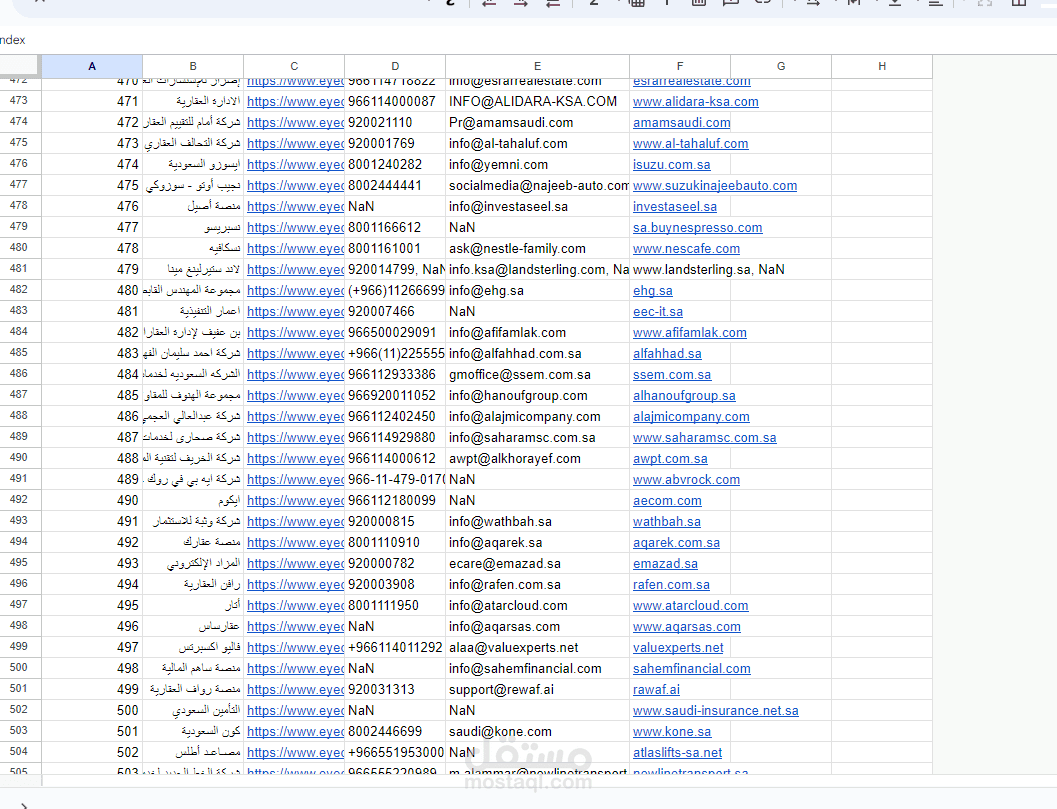
Task: Open the rawaf.ai link
Action: coord(656,690)
